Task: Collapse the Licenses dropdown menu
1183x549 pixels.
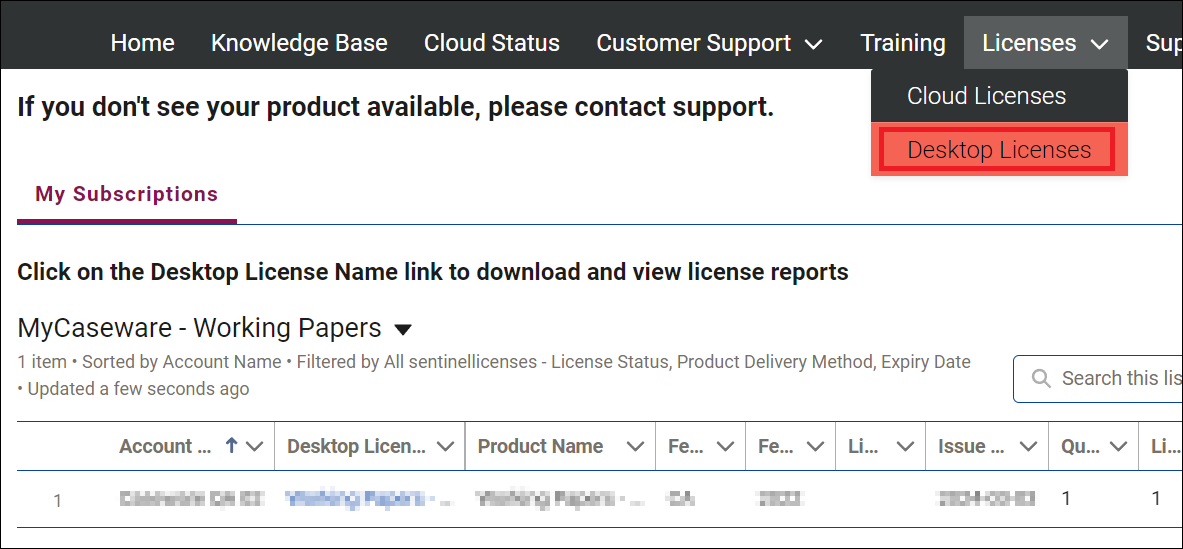Action: [1045, 43]
